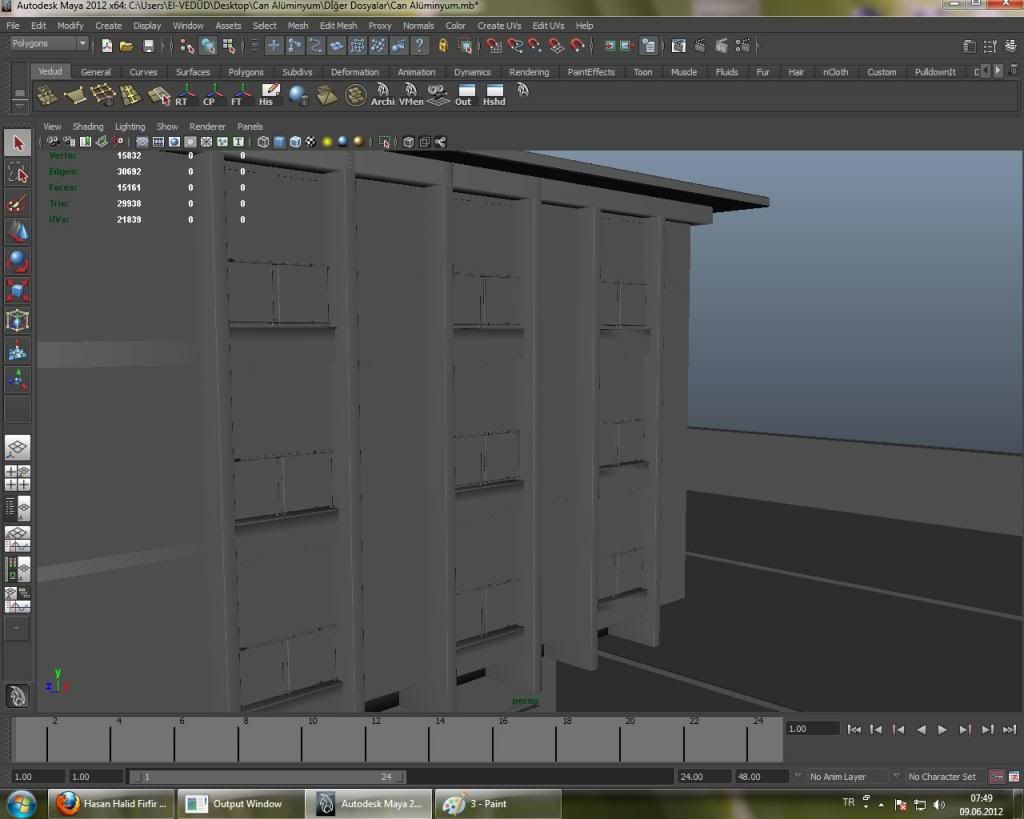This screenshot has width=1024, height=819.
Task: Show hidden system tray icons
Action: coord(881,805)
